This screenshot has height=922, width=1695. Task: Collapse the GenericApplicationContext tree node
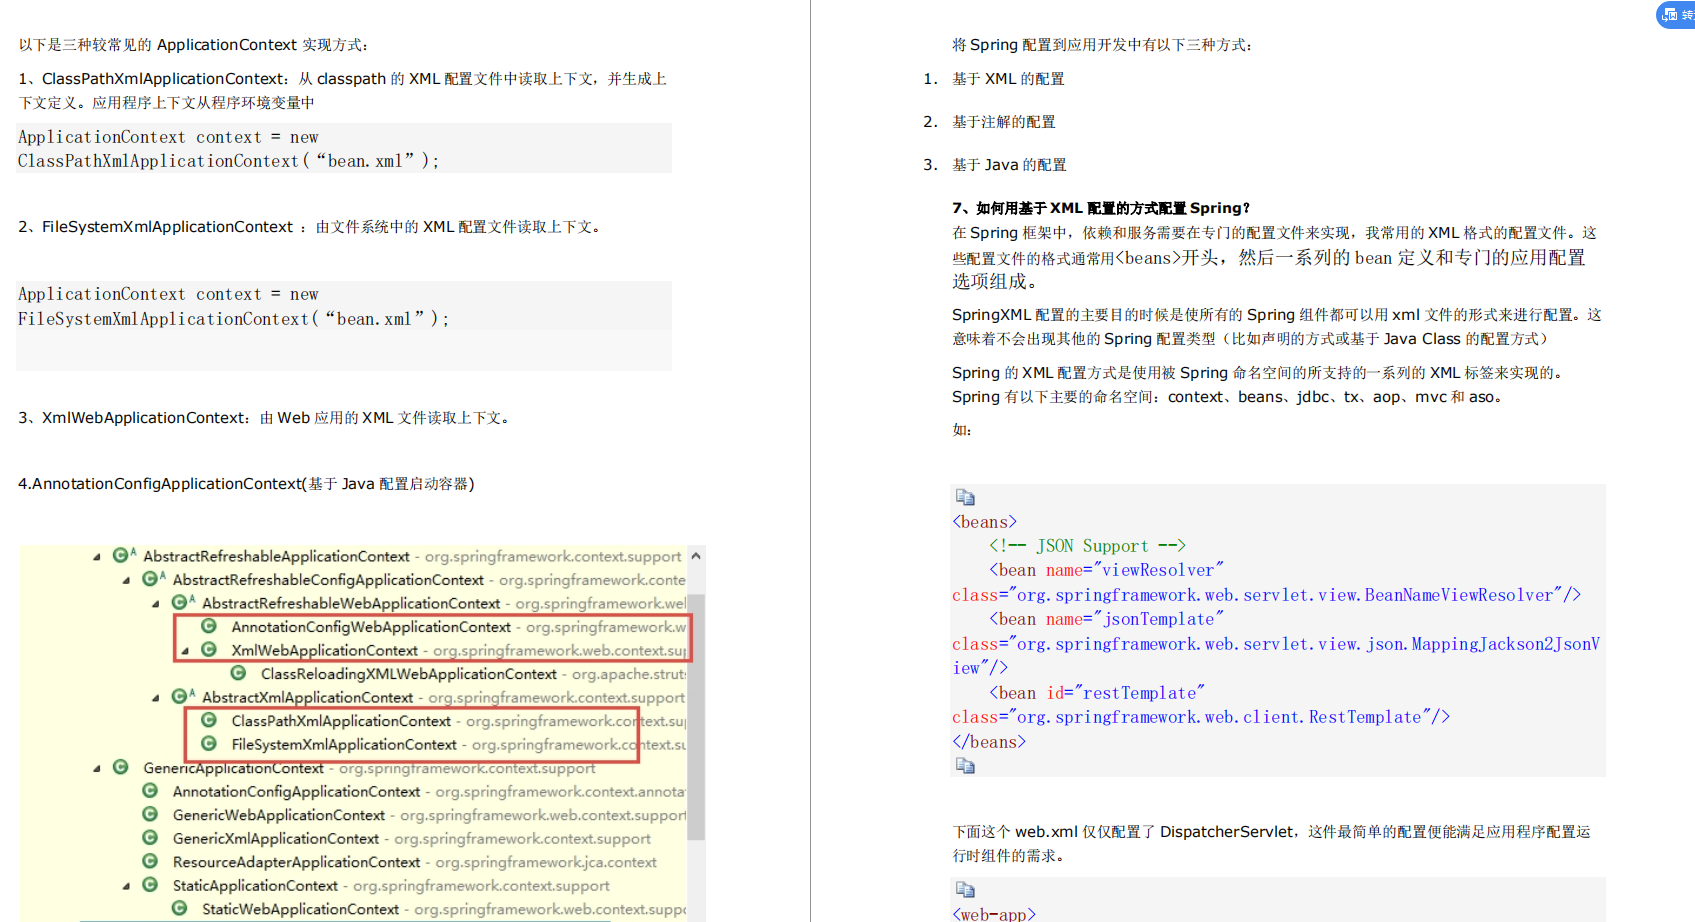(97, 768)
